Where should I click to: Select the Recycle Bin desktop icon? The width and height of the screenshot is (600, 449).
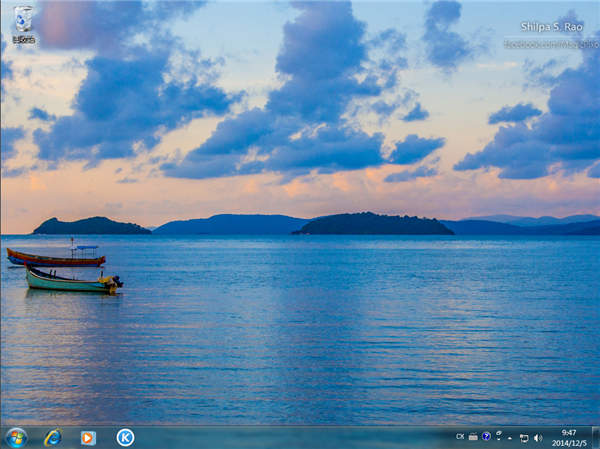(x=22, y=23)
